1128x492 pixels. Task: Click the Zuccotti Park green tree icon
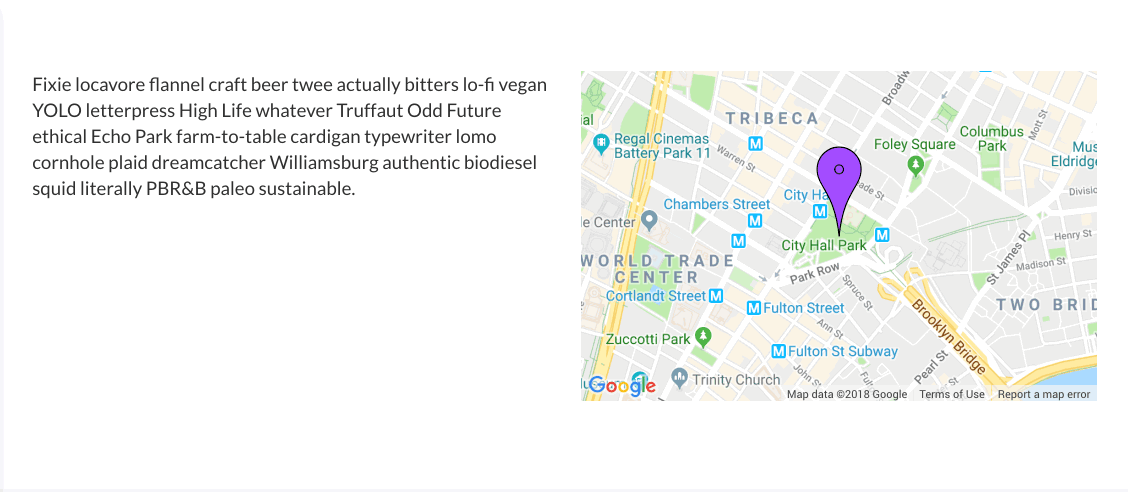click(704, 336)
